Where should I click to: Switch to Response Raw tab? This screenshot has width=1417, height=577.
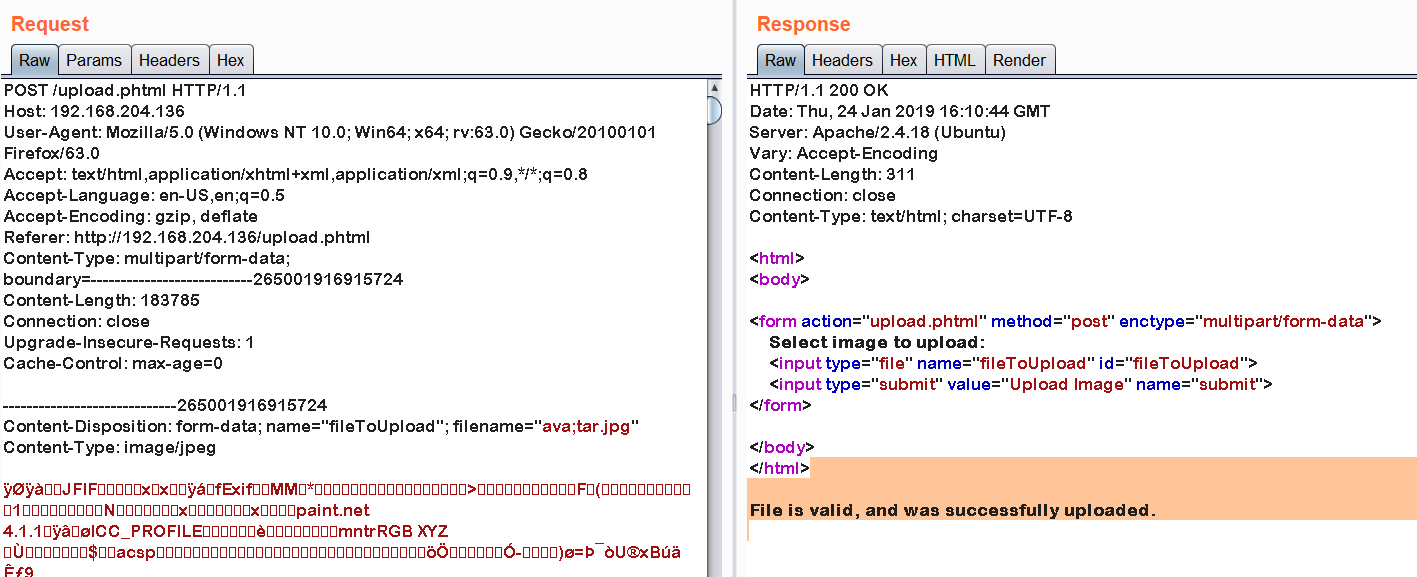[x=781, y=60]
